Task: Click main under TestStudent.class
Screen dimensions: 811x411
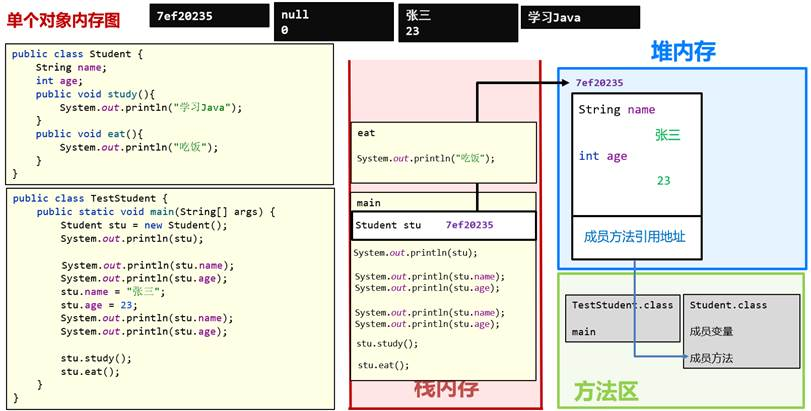Action: coord(583,332)
